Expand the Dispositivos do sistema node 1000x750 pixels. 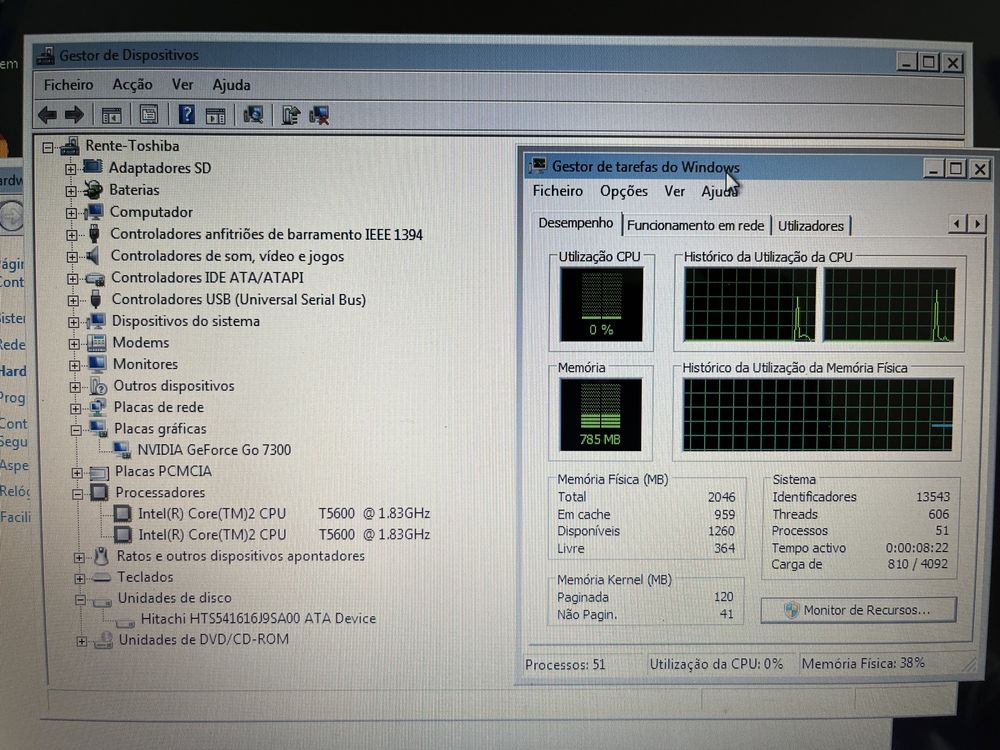tap(73, 322)
